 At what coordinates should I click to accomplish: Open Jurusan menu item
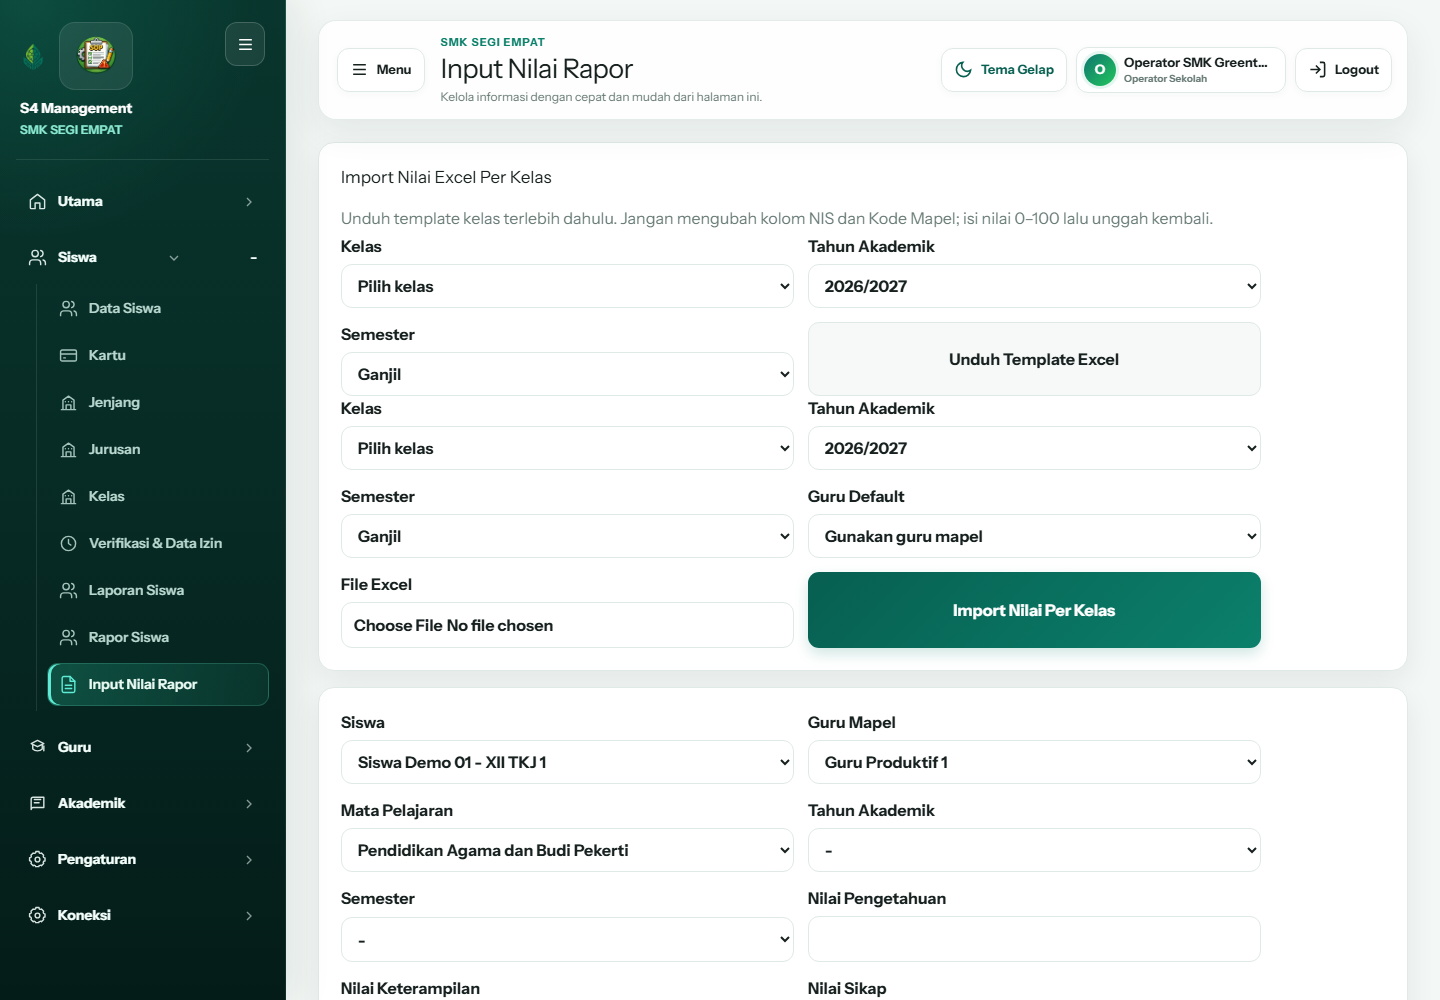coord(158,449)
